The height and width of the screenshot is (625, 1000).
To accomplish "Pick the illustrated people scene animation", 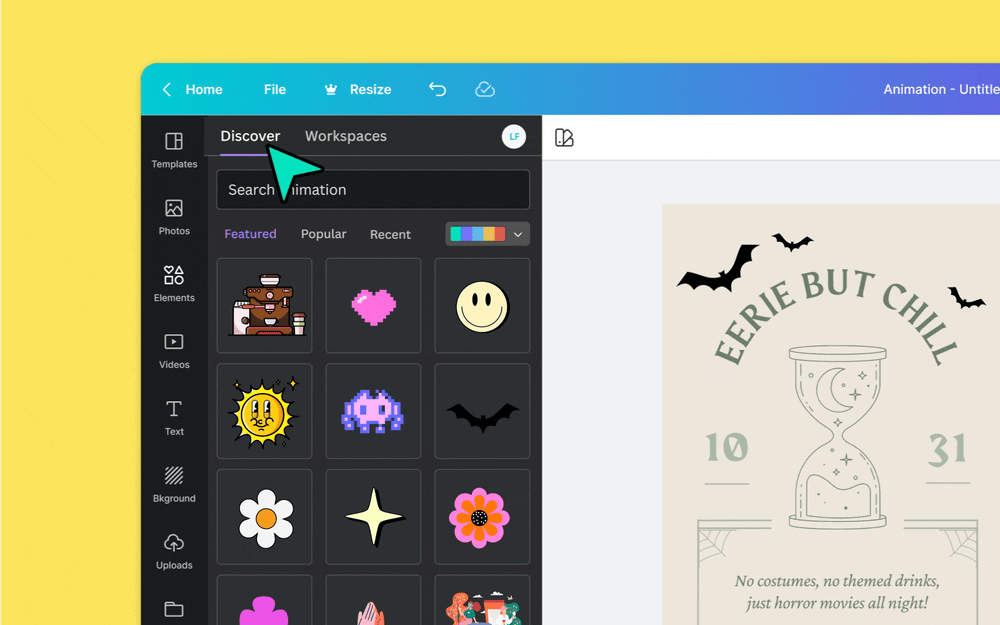I will 482,600.
